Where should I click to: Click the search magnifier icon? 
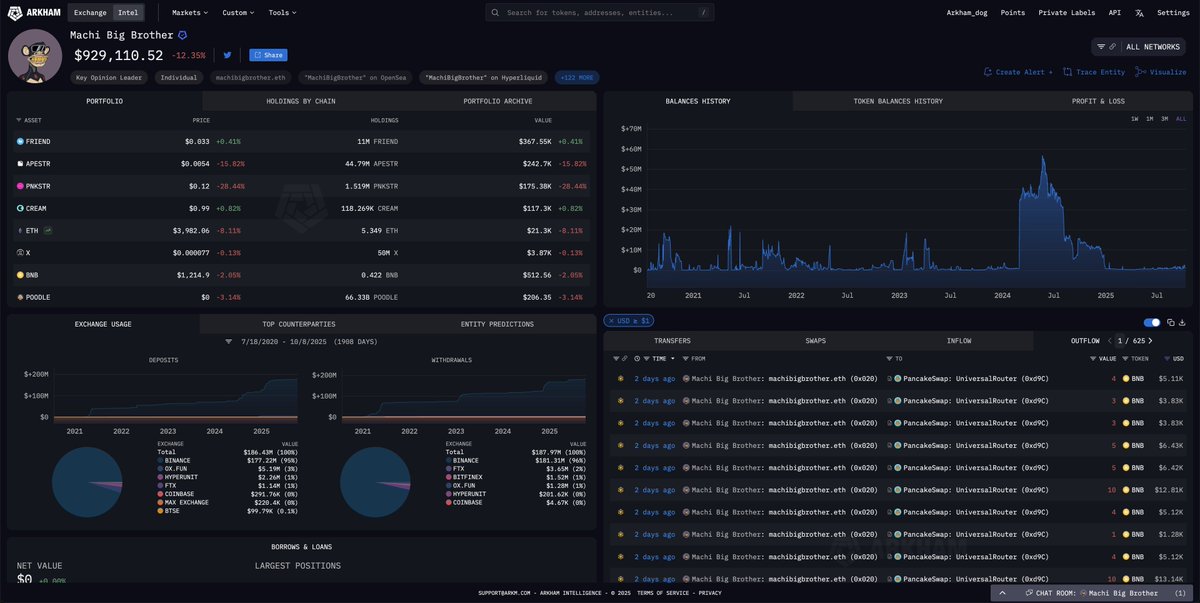(x=497, y=13)
